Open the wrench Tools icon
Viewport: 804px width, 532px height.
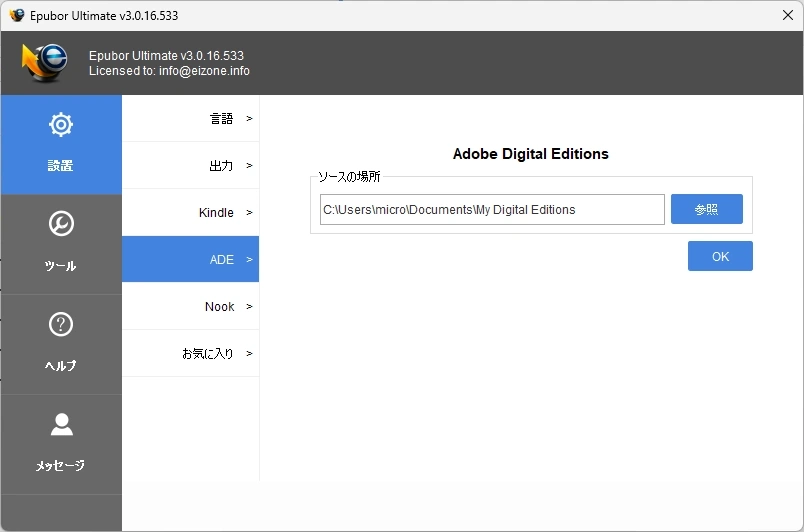(x=61, y=223)
